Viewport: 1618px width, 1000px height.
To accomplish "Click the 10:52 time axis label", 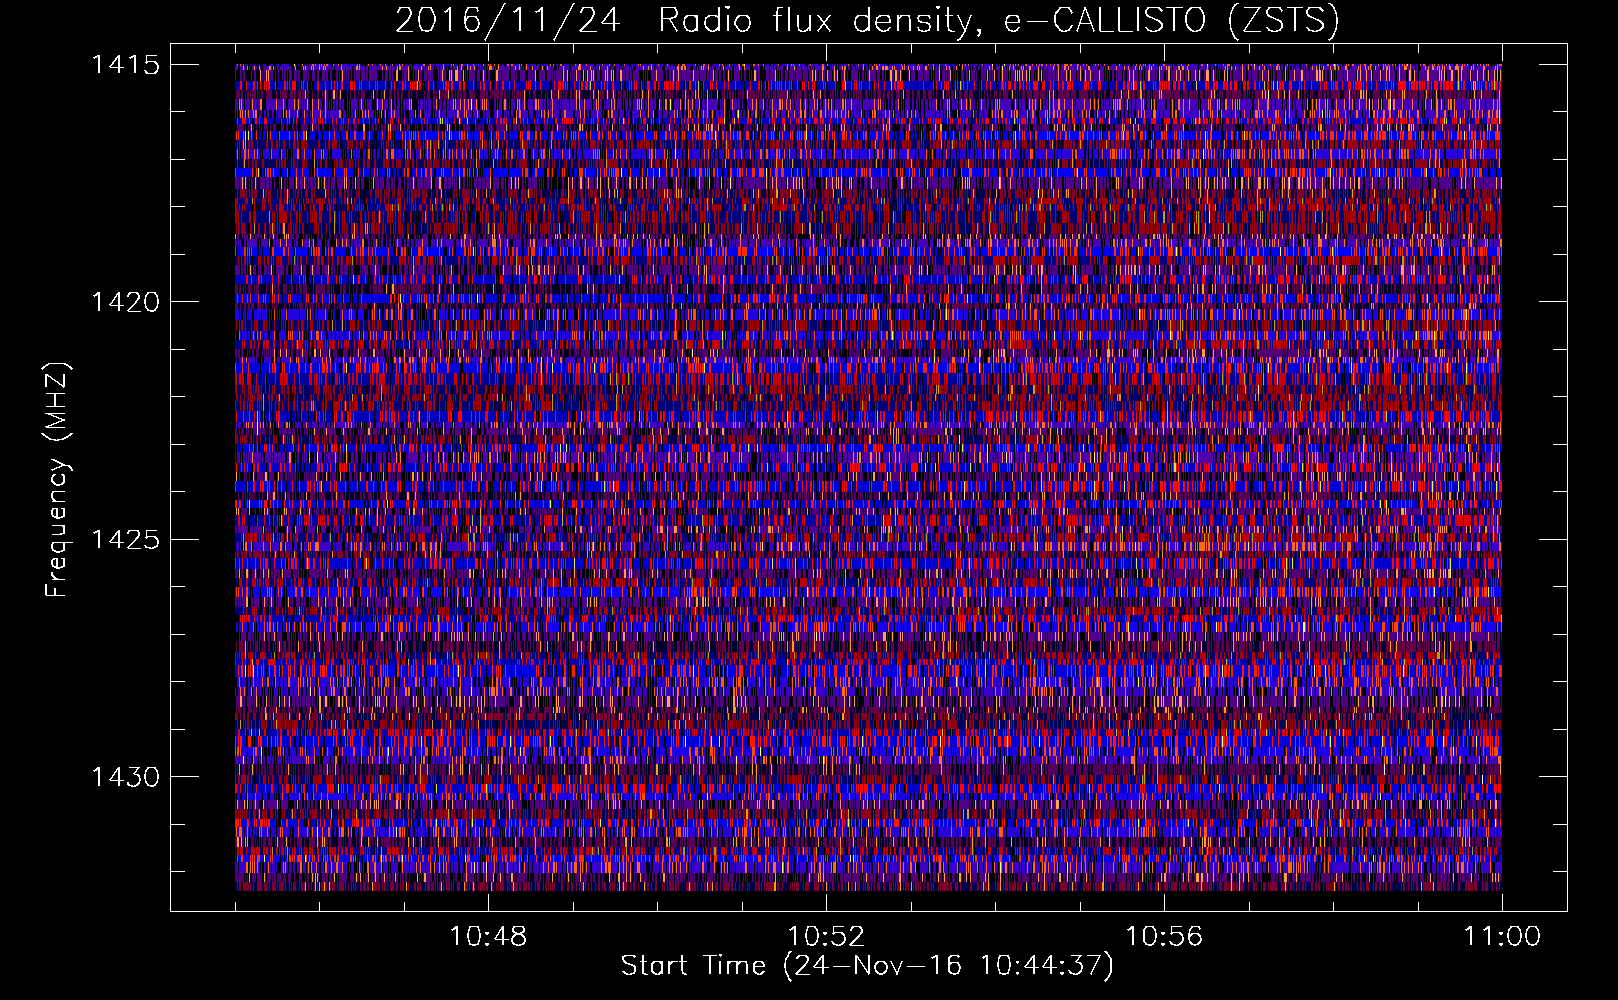I will tap(826, 937).
